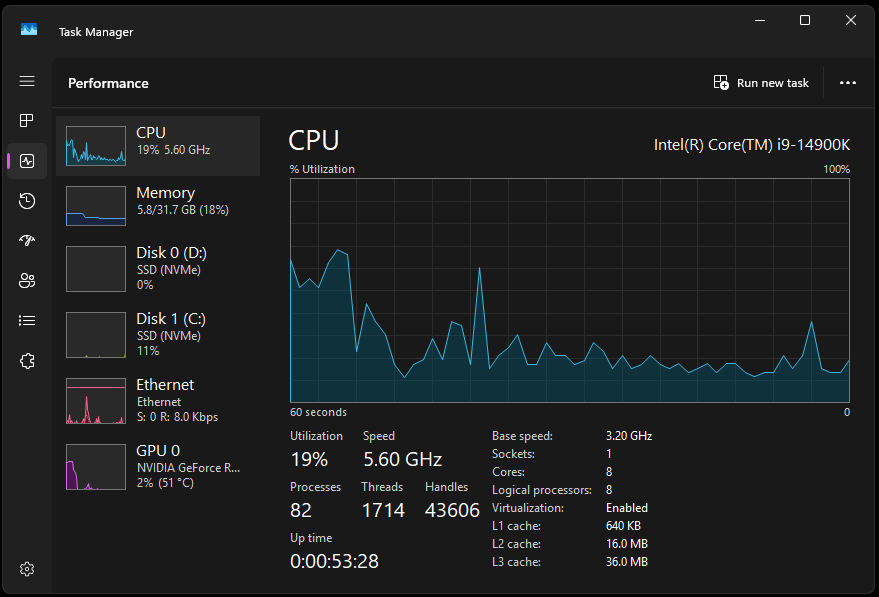Click the Disk 1 mini graph thumbnail
The width and height of the screenshot is (879, 597).
pyautogui.click(x=96, y=335)
